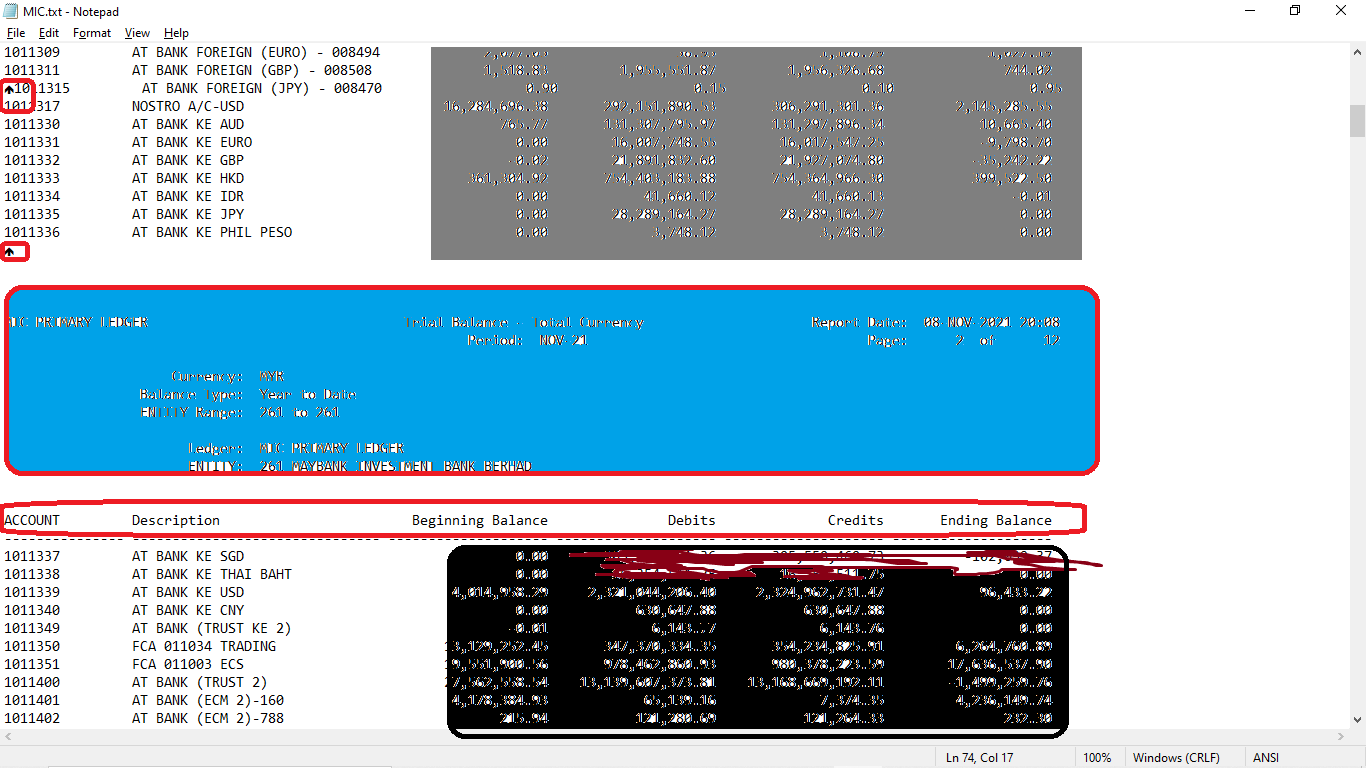The height and width of the screenshot is (768, 1366).
Task: Restore down the Notepad window
Action: click(1295, 11)
